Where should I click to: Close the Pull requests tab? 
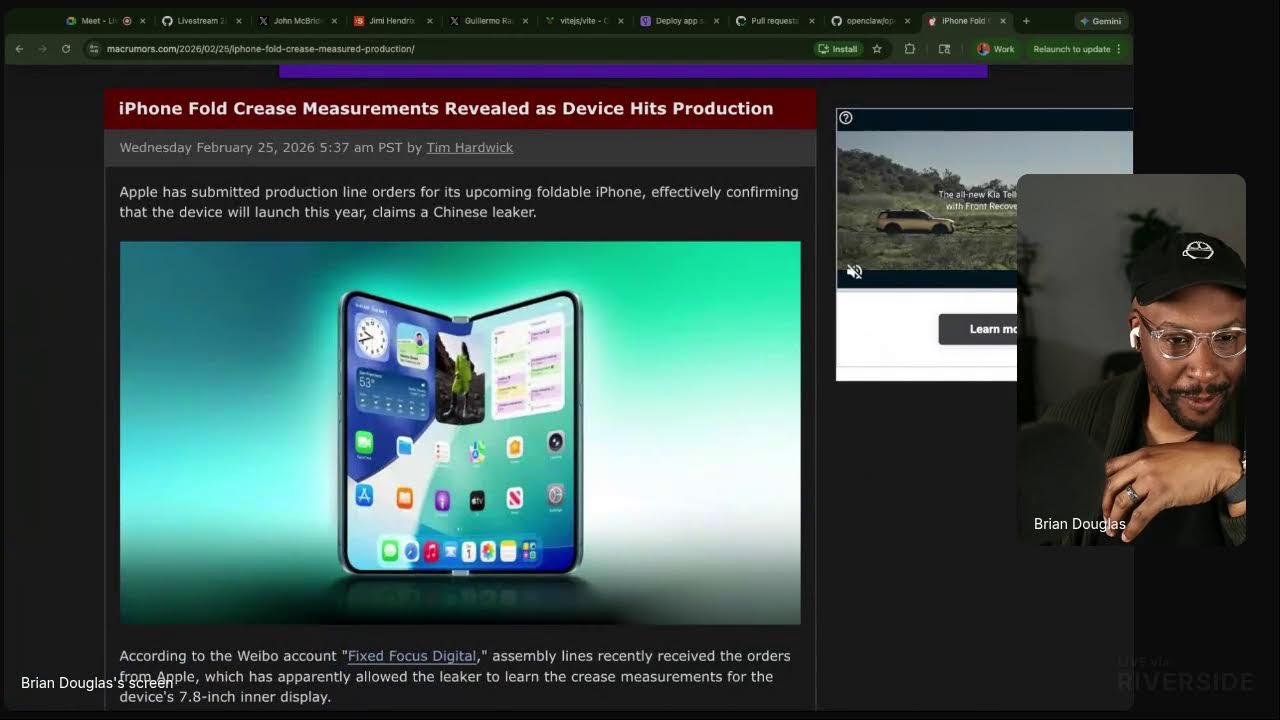point(811,21)
